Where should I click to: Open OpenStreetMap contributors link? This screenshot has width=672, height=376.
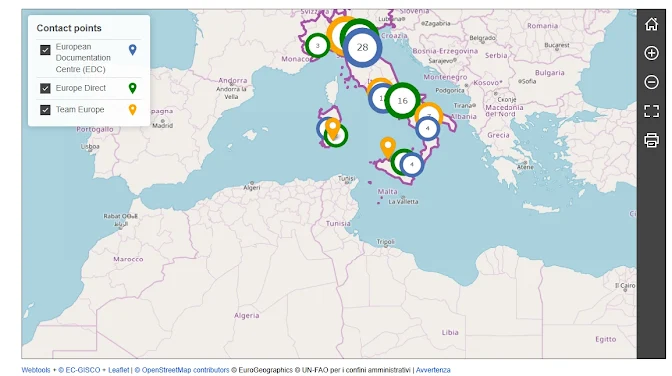[182, 370]
